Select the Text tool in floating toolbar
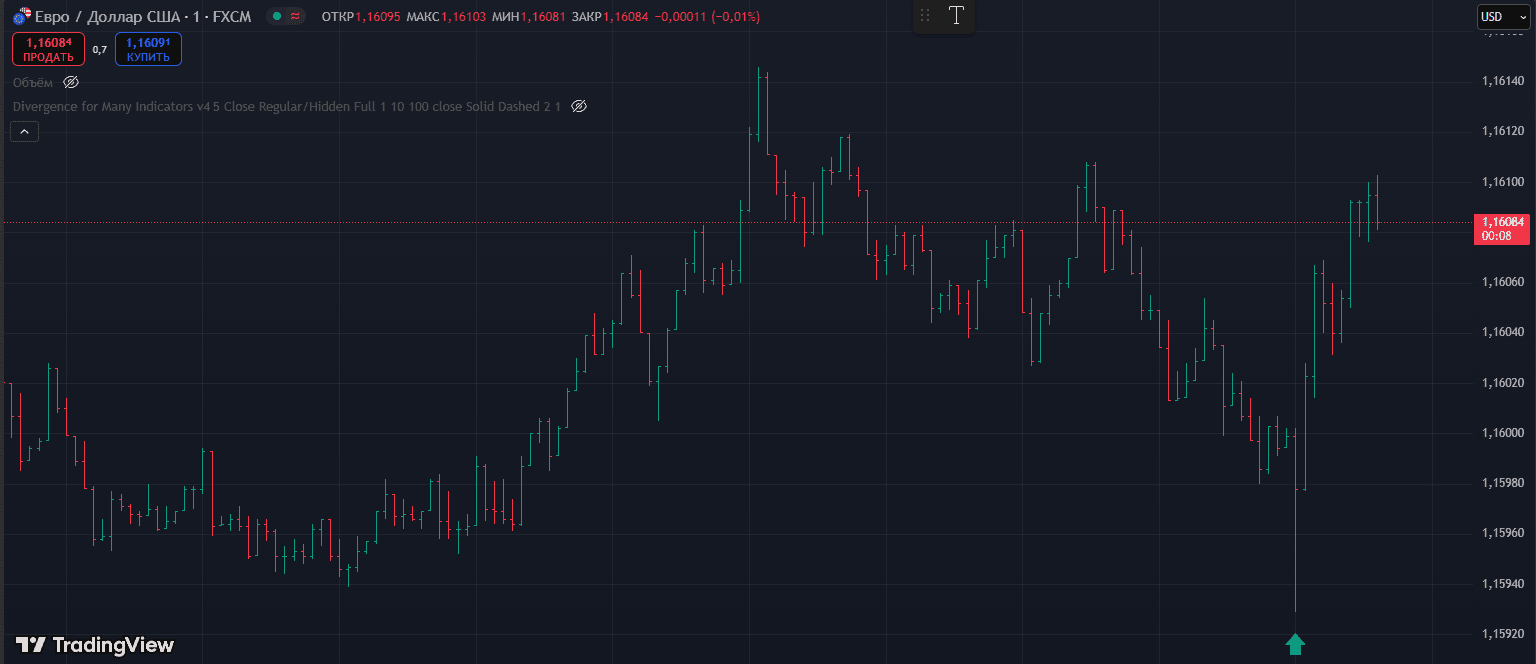 pyautogui.click(x=956, y=15)
